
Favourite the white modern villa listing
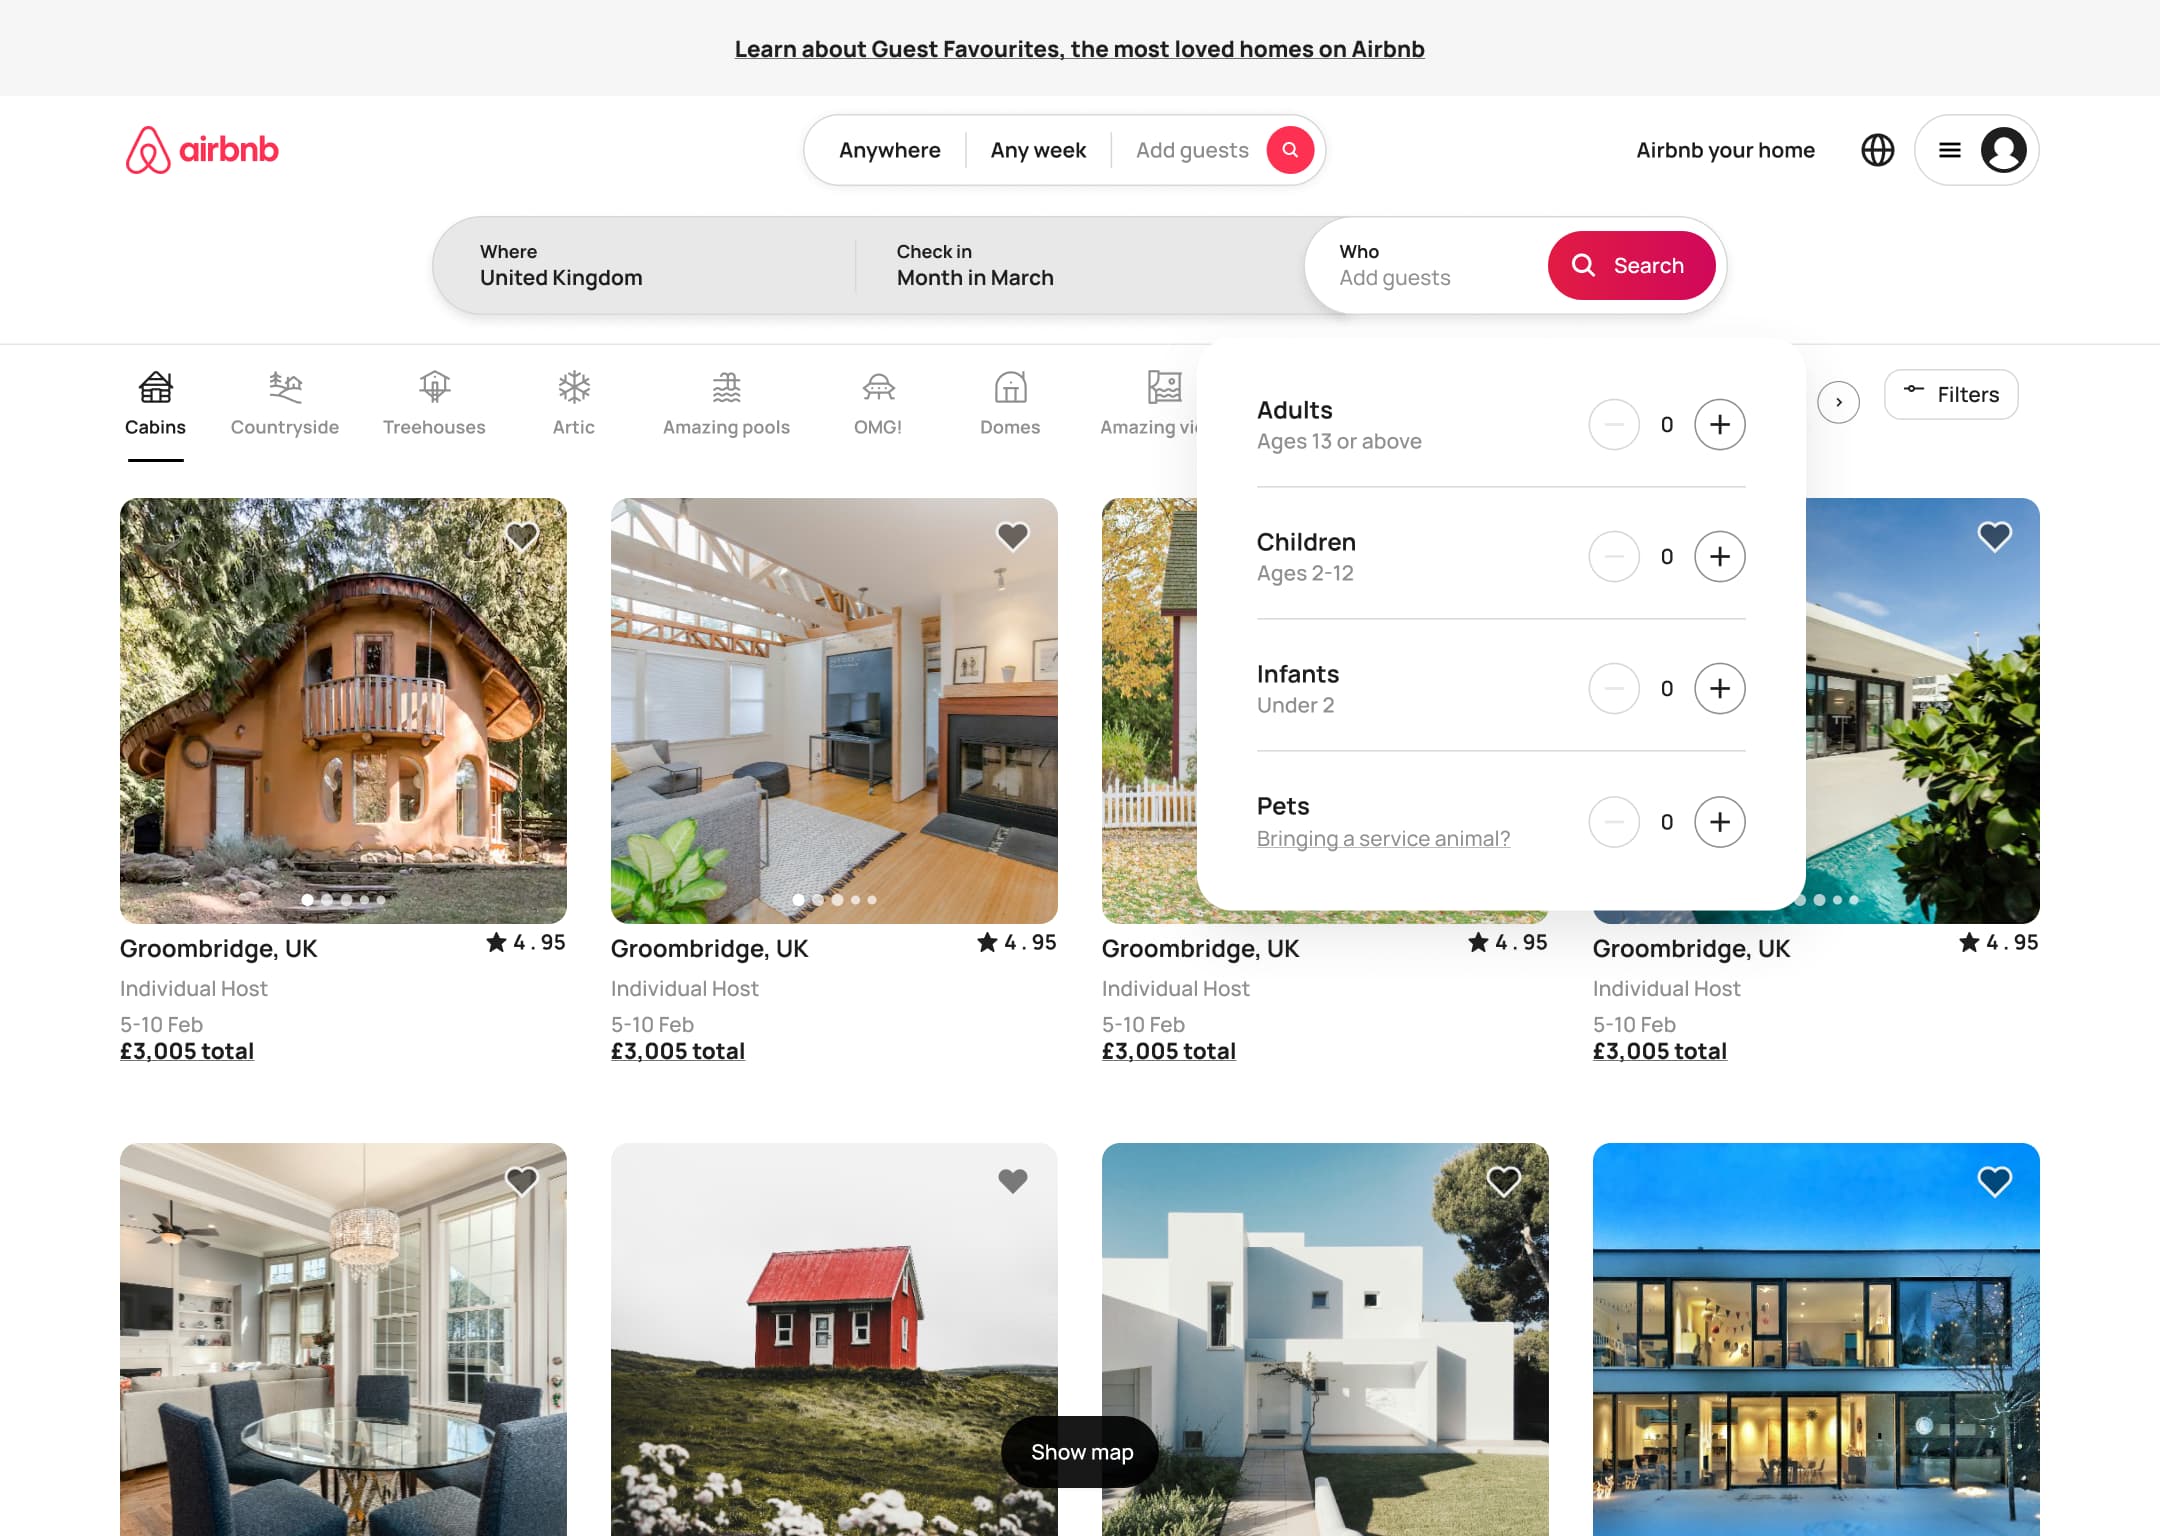(1503, 1181)
